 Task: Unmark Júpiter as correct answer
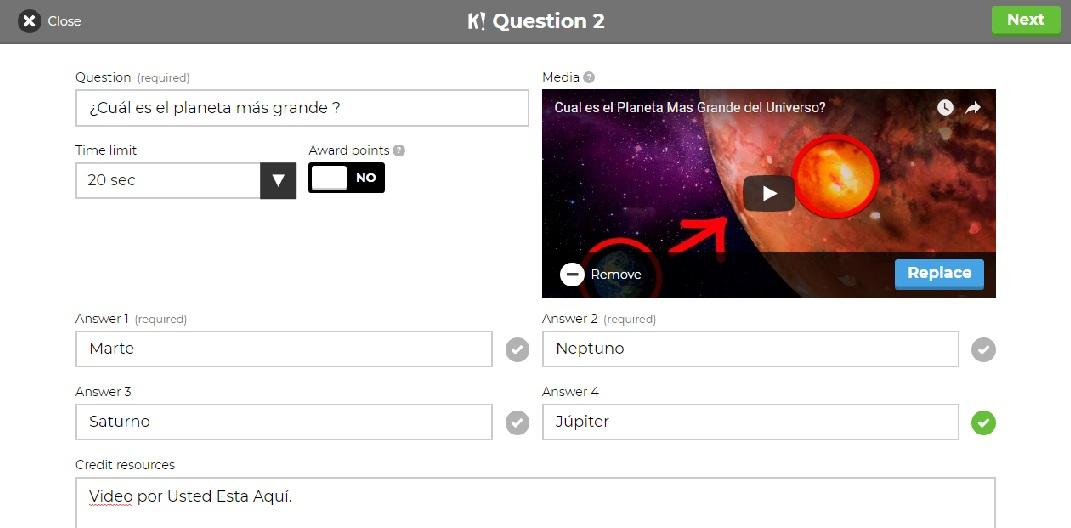pos(984,423)
